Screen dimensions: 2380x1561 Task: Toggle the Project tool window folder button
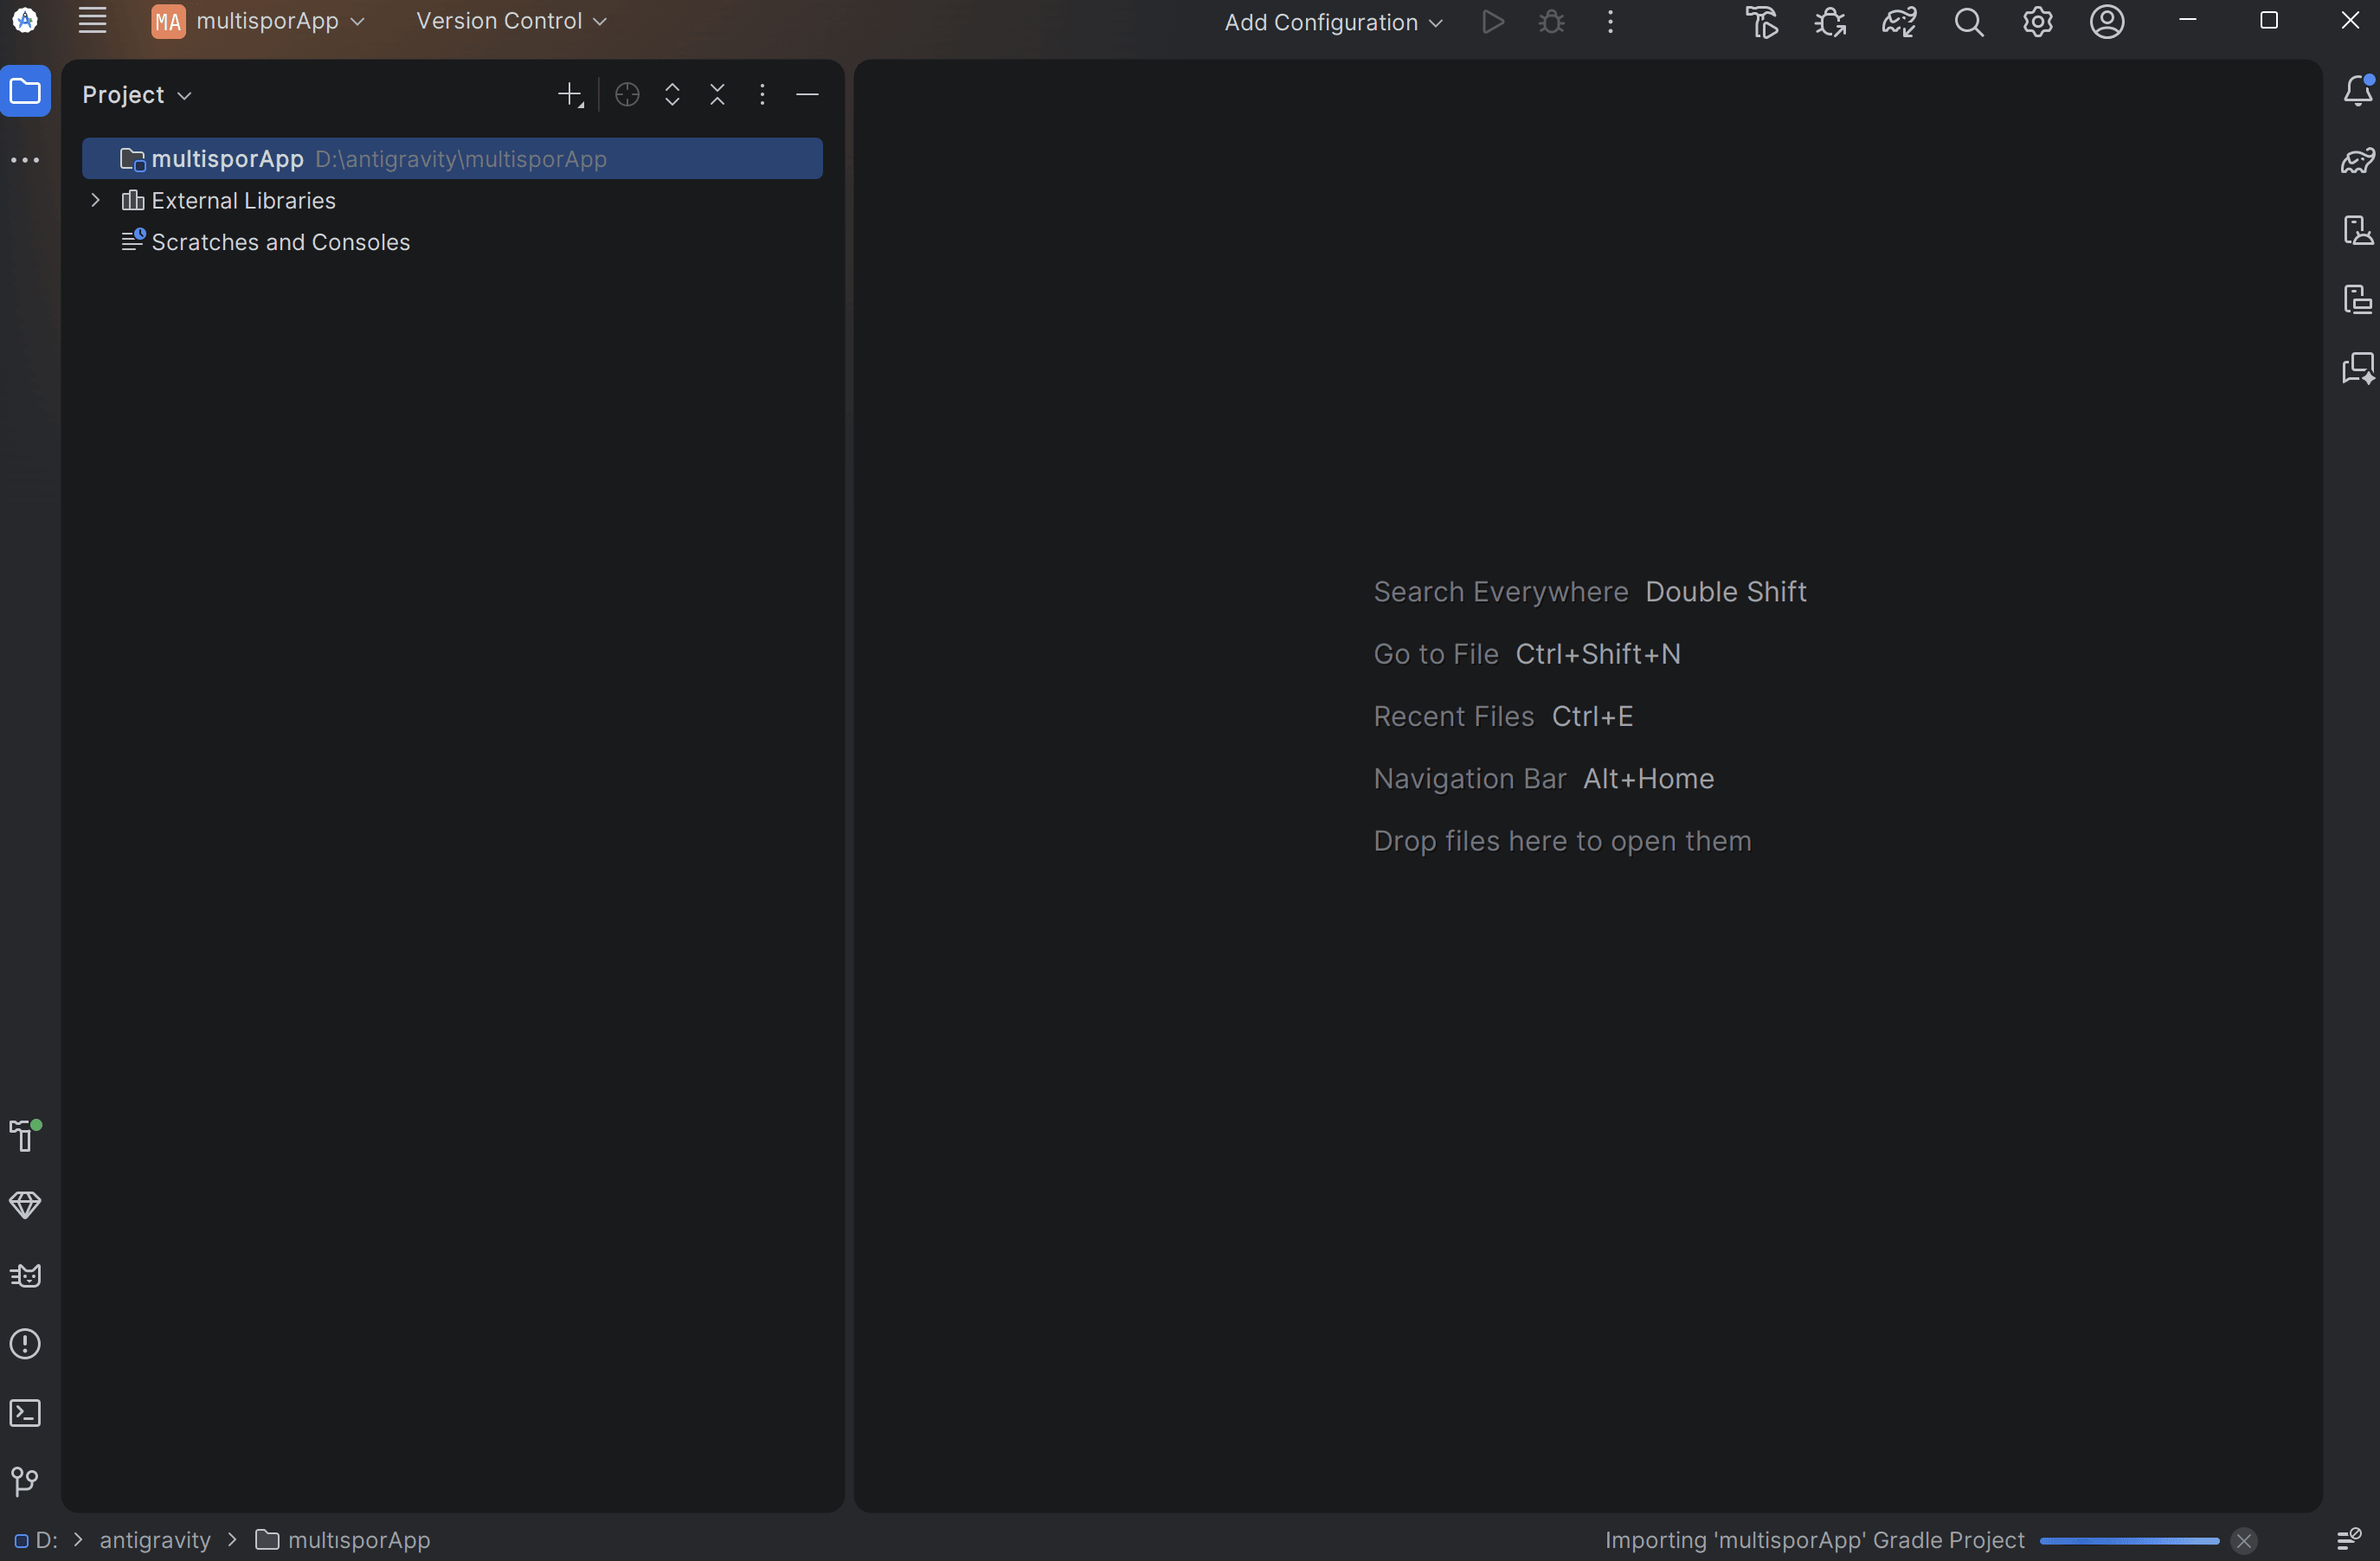coord(26,91)
